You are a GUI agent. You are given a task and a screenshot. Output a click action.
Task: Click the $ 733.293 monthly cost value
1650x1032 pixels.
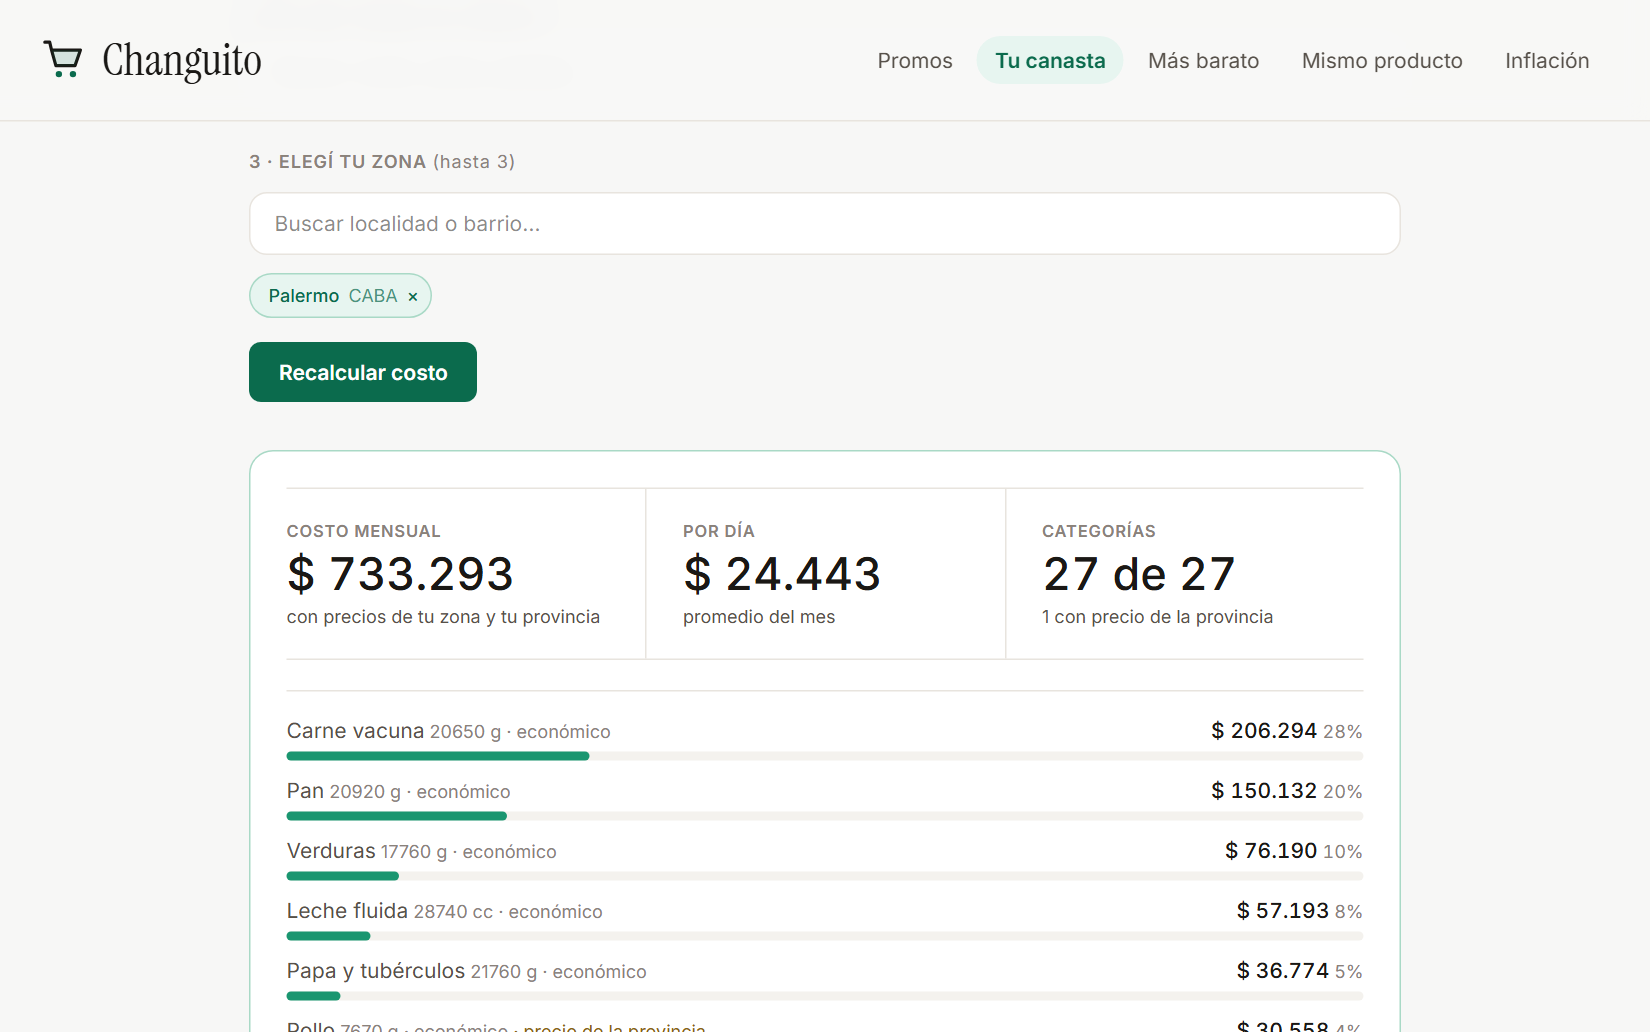400,574
